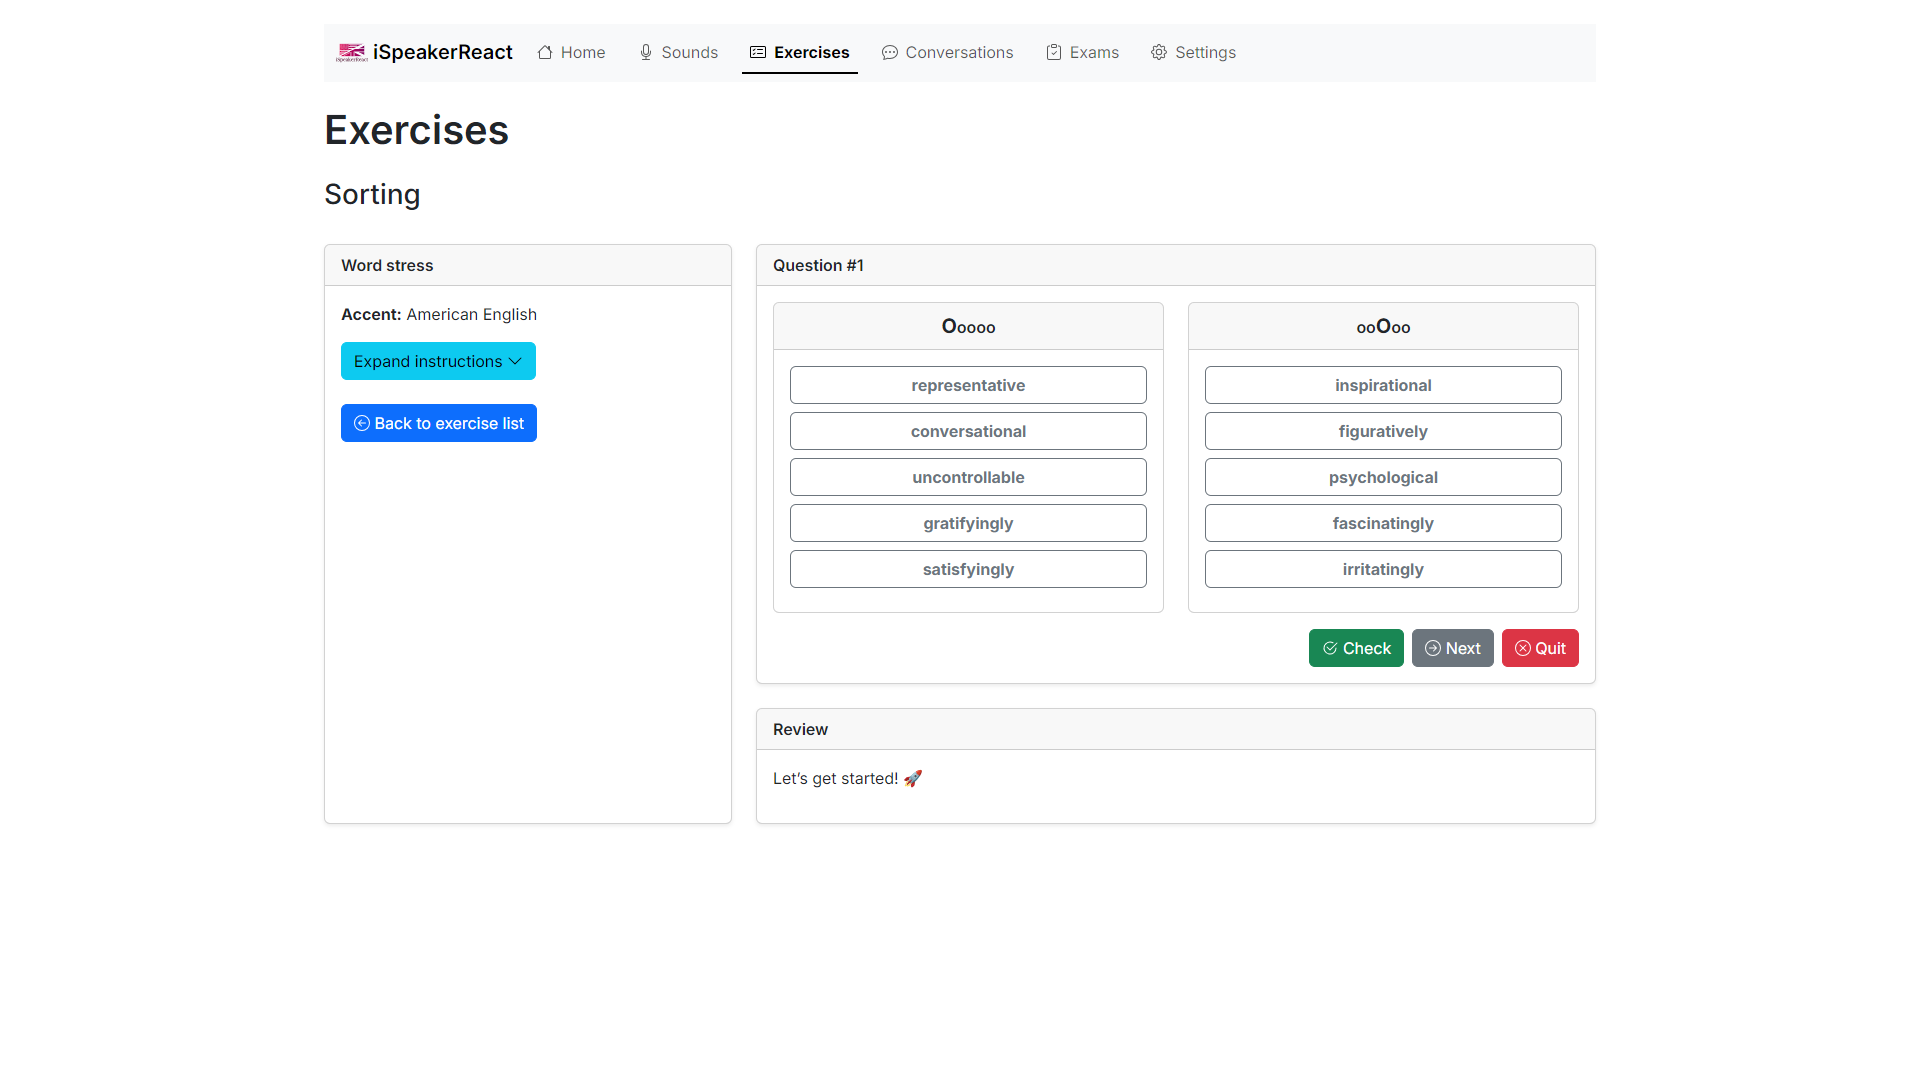This screenshot has height=1080, width=1920.
Task: Click the Exercises card icon
Action: [x=758, y=52]
